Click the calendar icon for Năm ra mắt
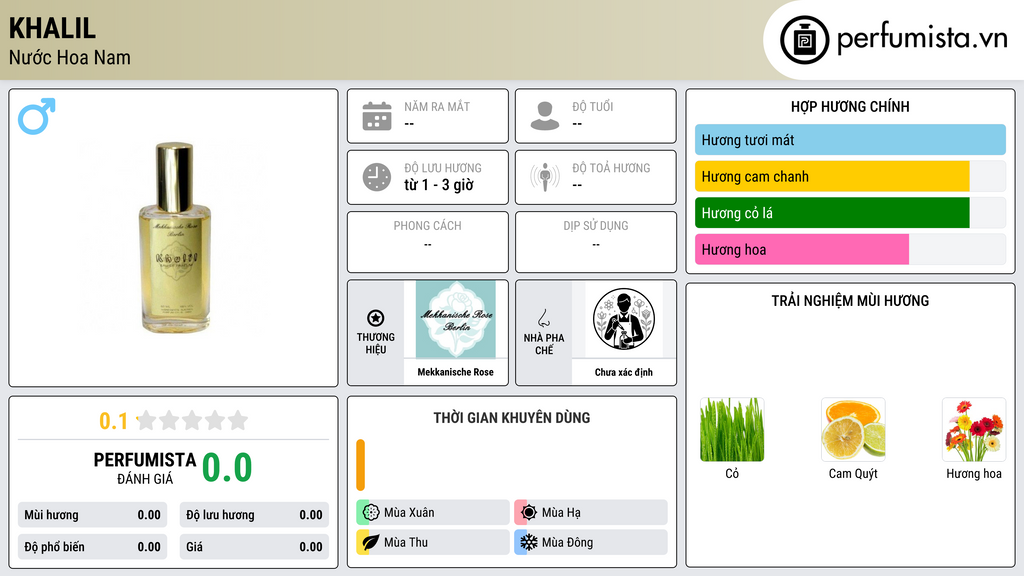This screenshot has height=576, width=1024. pyautogui.click(x=377, y=116)
